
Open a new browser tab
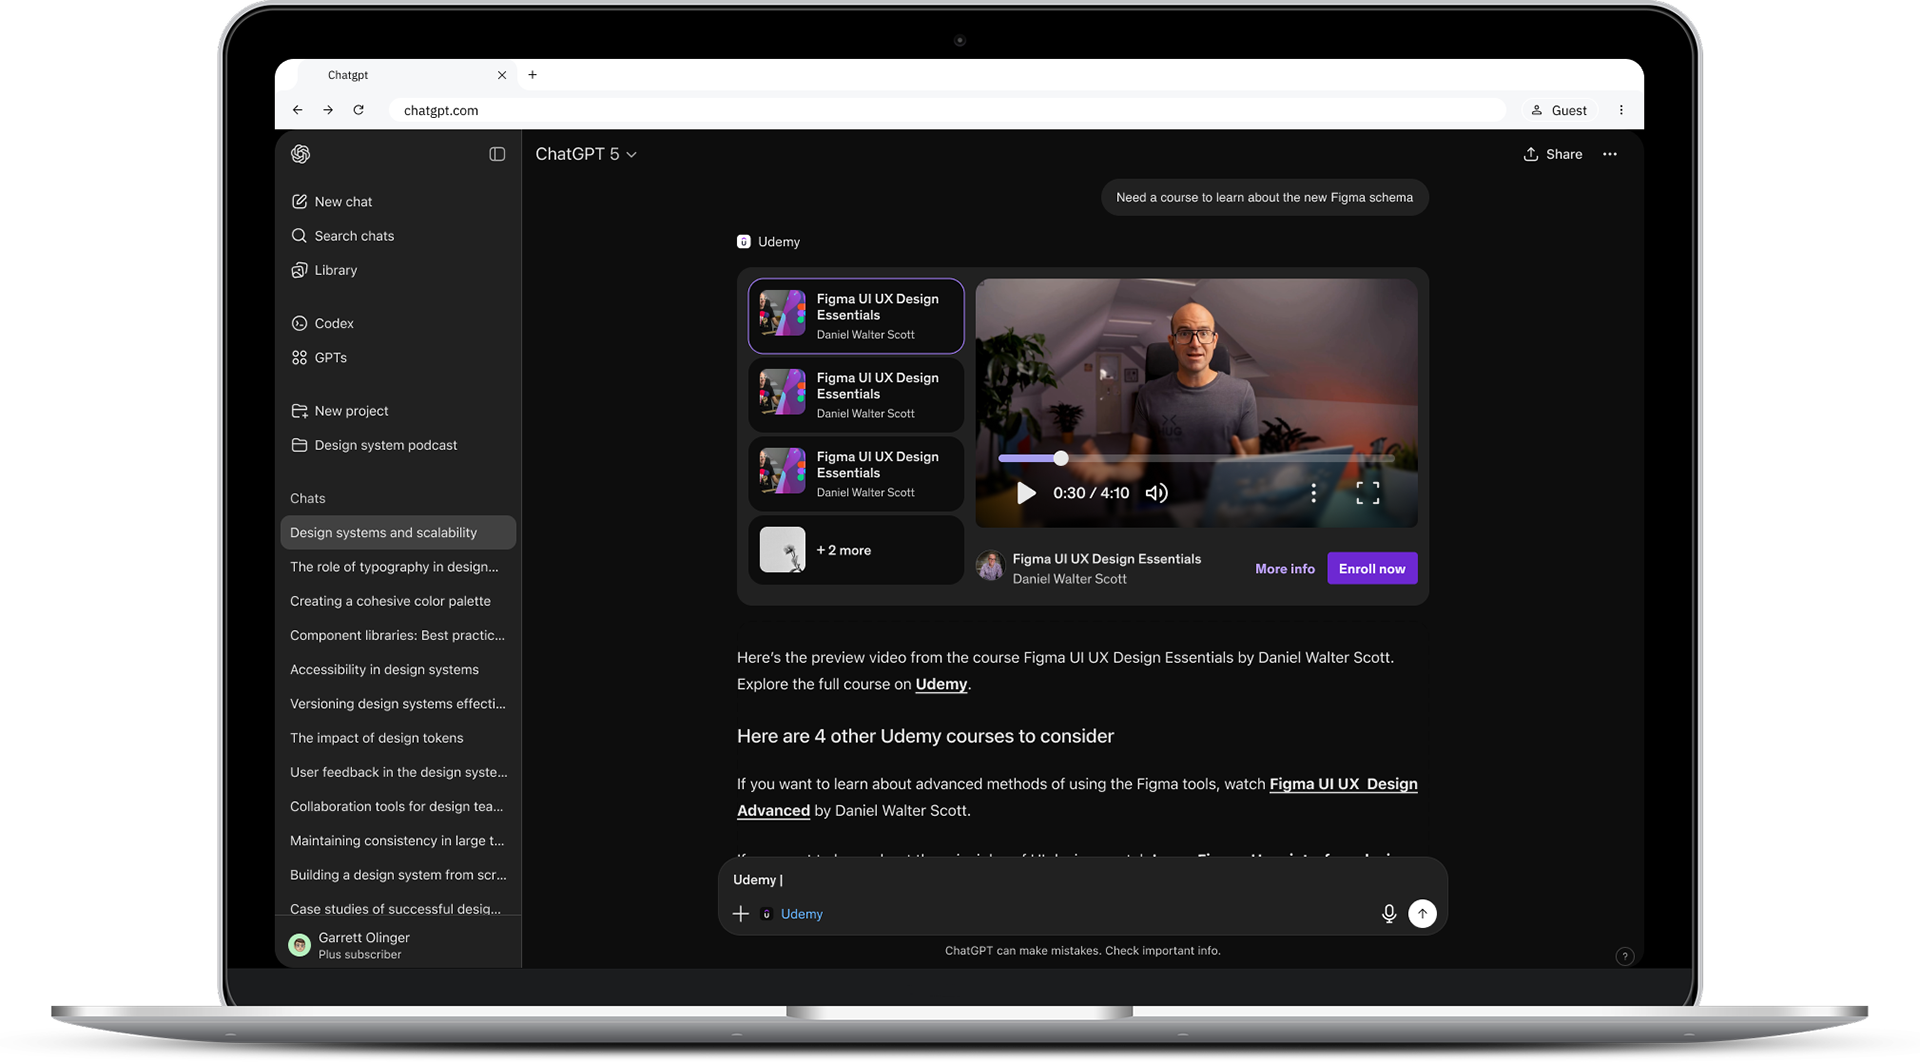click(532, 75)
